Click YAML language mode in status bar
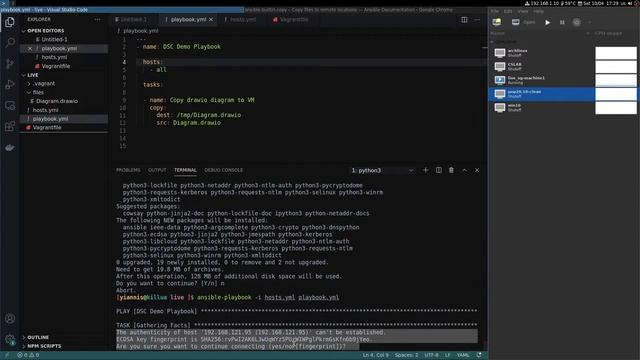640x360 pixels. tap(463, 355)
